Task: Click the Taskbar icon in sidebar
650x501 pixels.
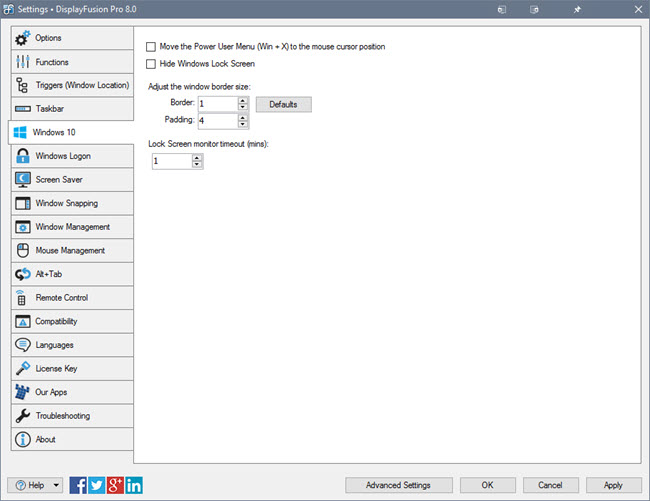Action: 23,109
